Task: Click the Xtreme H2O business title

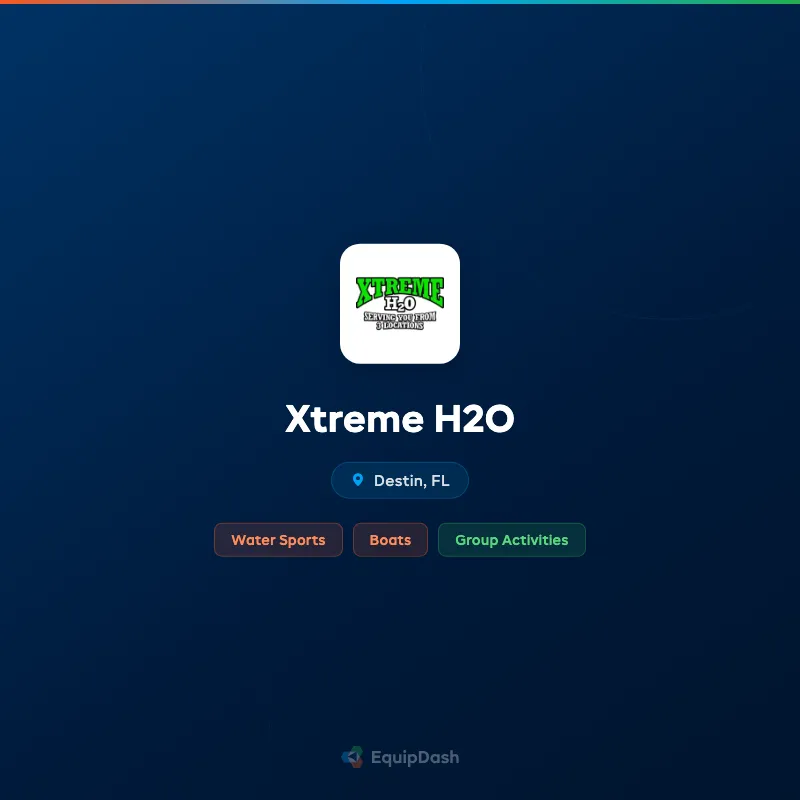Action: (x=400, y=419)
